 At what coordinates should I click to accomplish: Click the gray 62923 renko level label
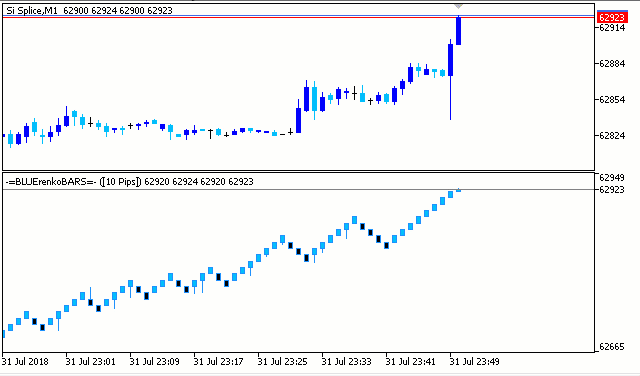612,189
